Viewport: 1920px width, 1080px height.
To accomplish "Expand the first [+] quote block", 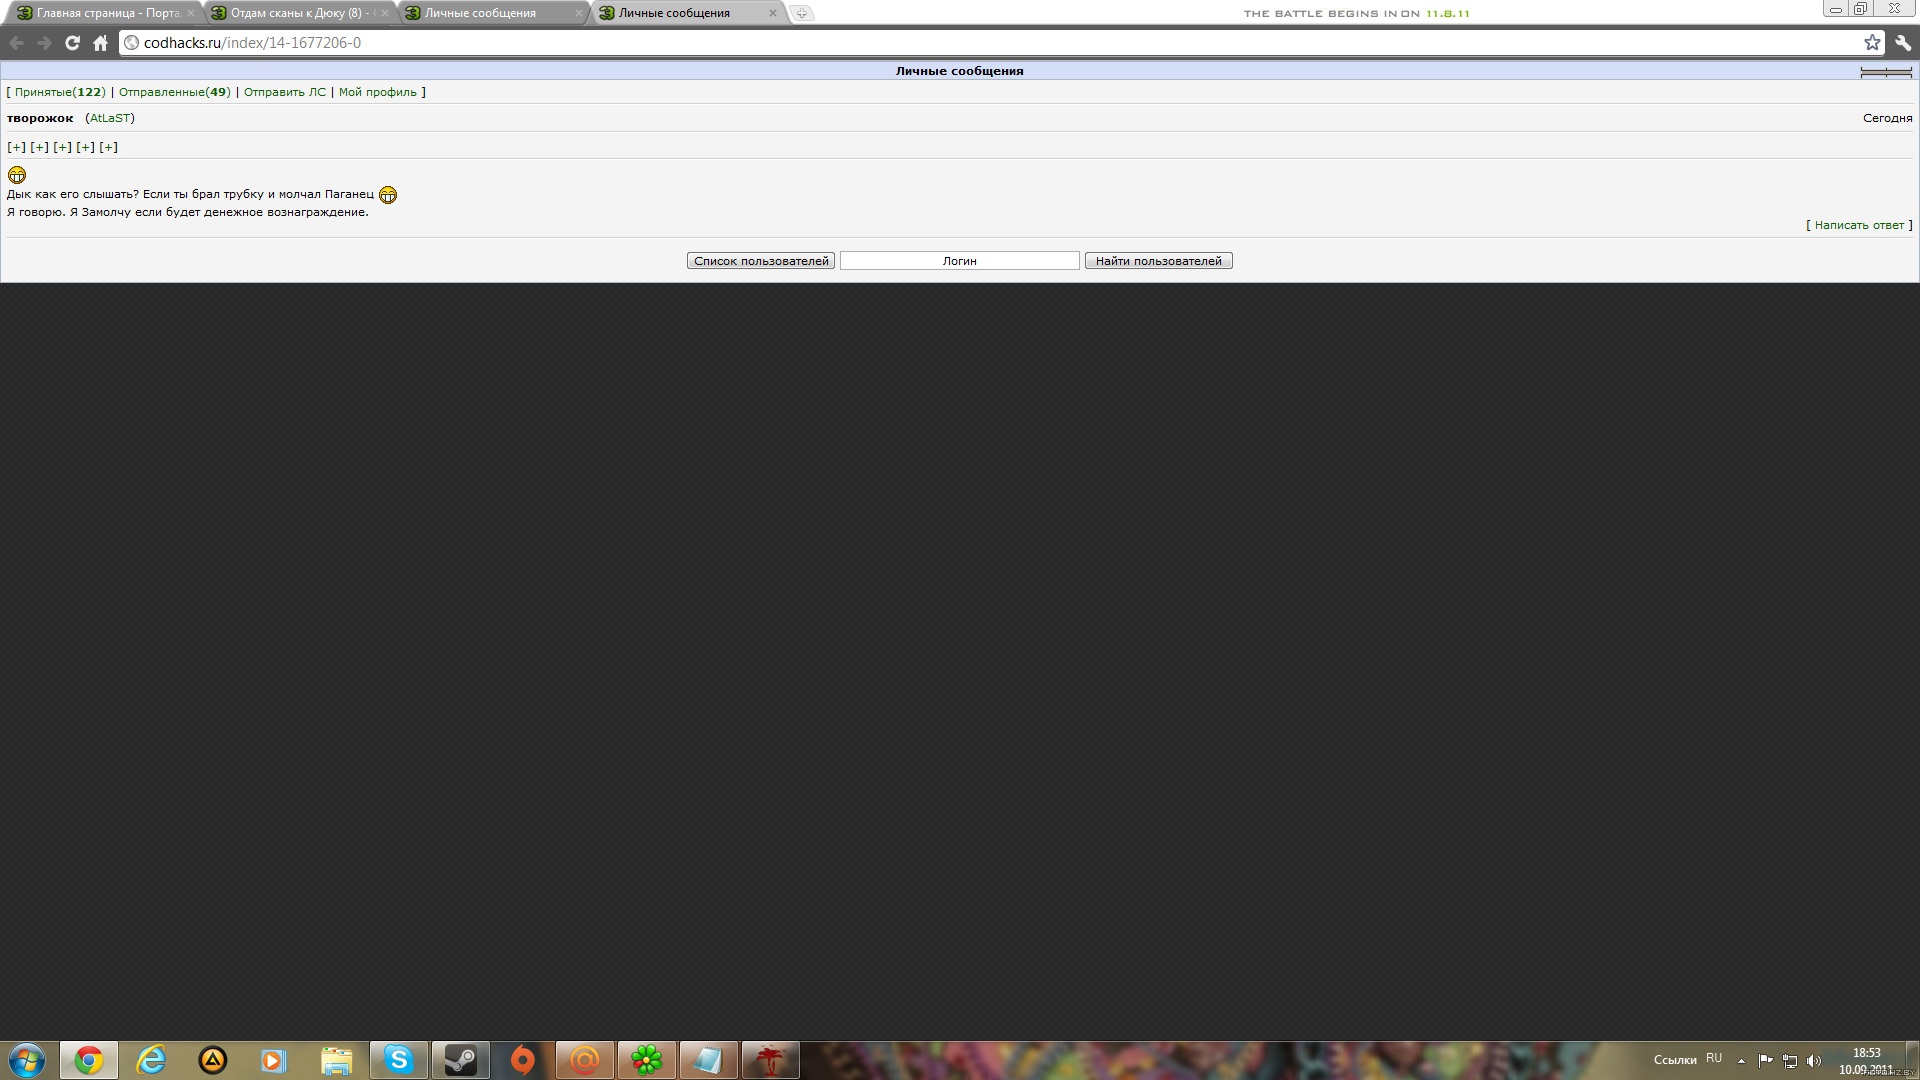I will (x=16, y=147).
